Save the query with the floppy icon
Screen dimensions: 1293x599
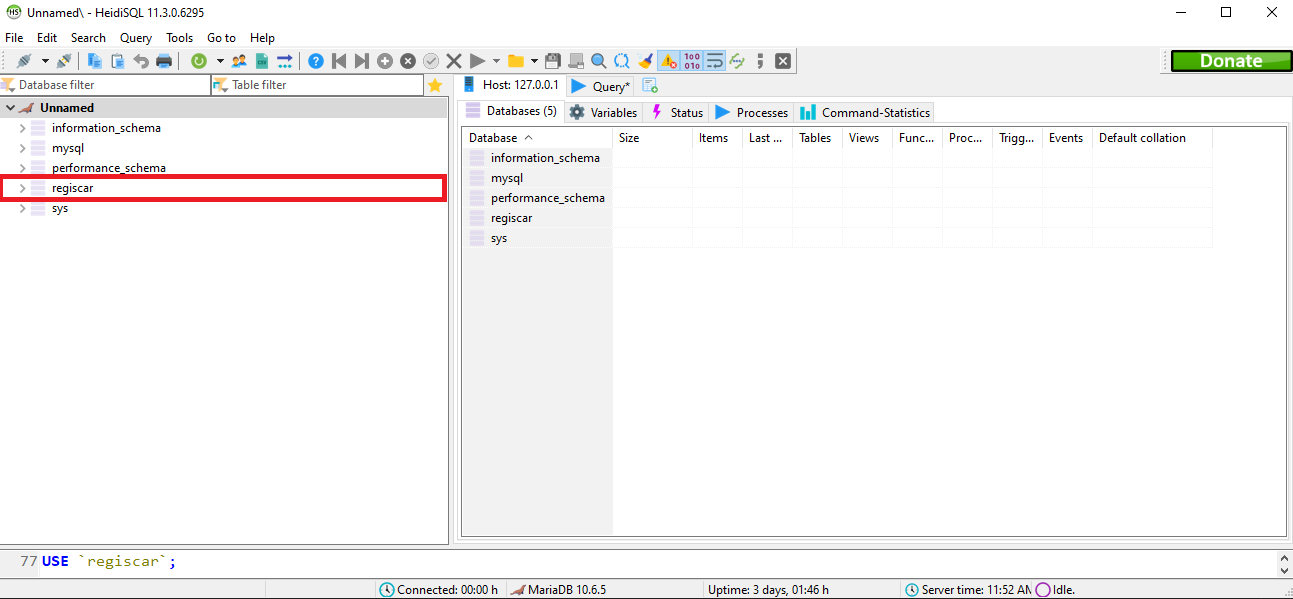point(553,61)
